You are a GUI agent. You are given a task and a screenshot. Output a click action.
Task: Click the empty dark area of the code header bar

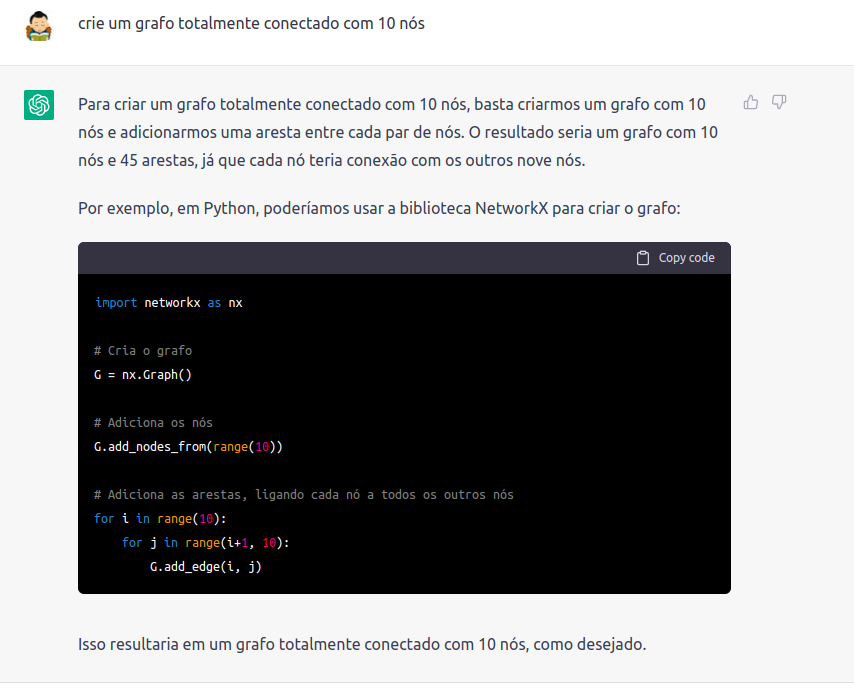[x=350, y=258]
